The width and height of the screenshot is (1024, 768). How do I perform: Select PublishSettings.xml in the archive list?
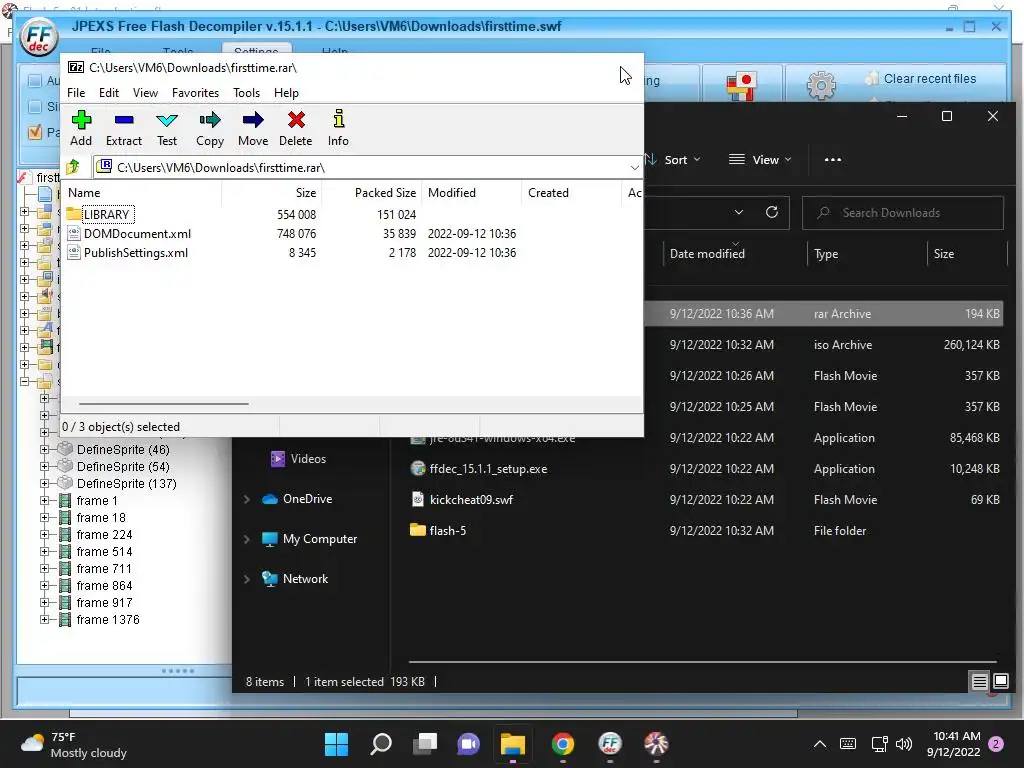[135, 253]
